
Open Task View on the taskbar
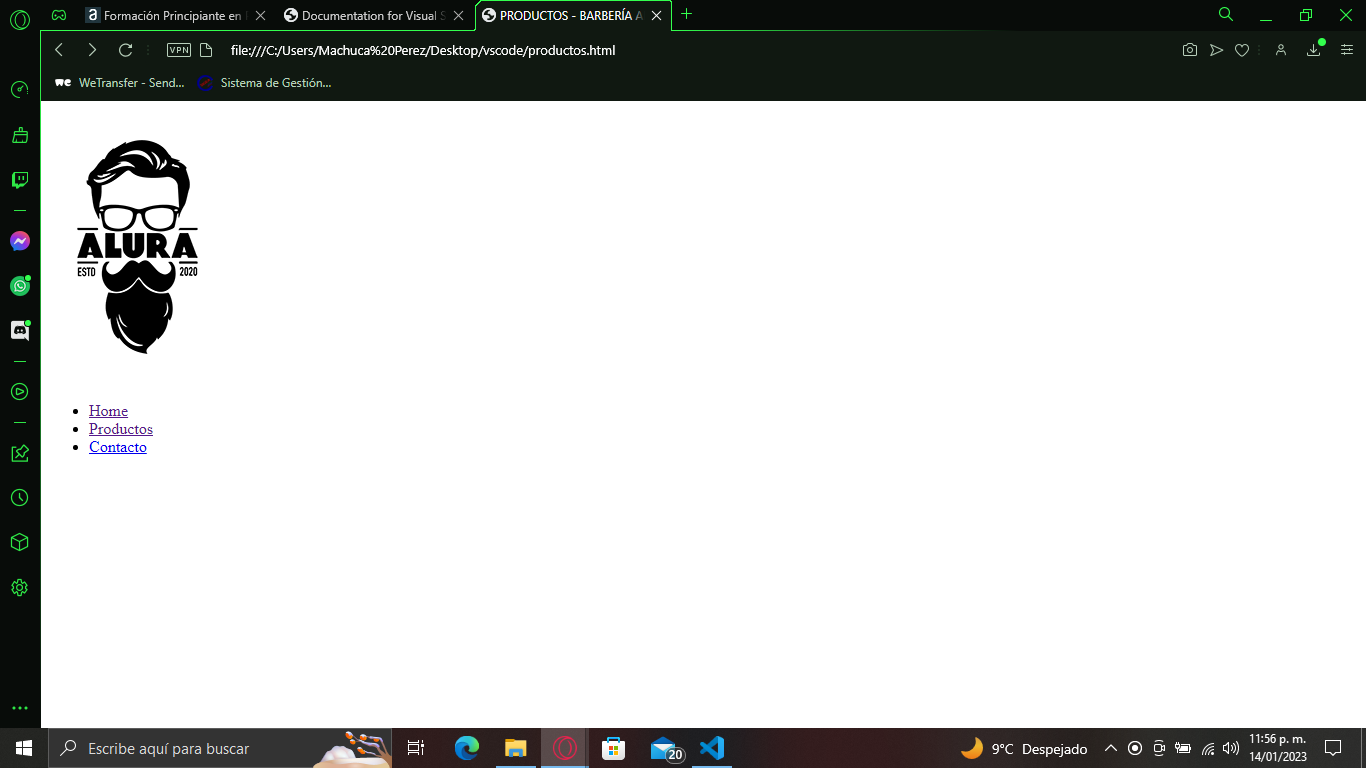(416, 748)
